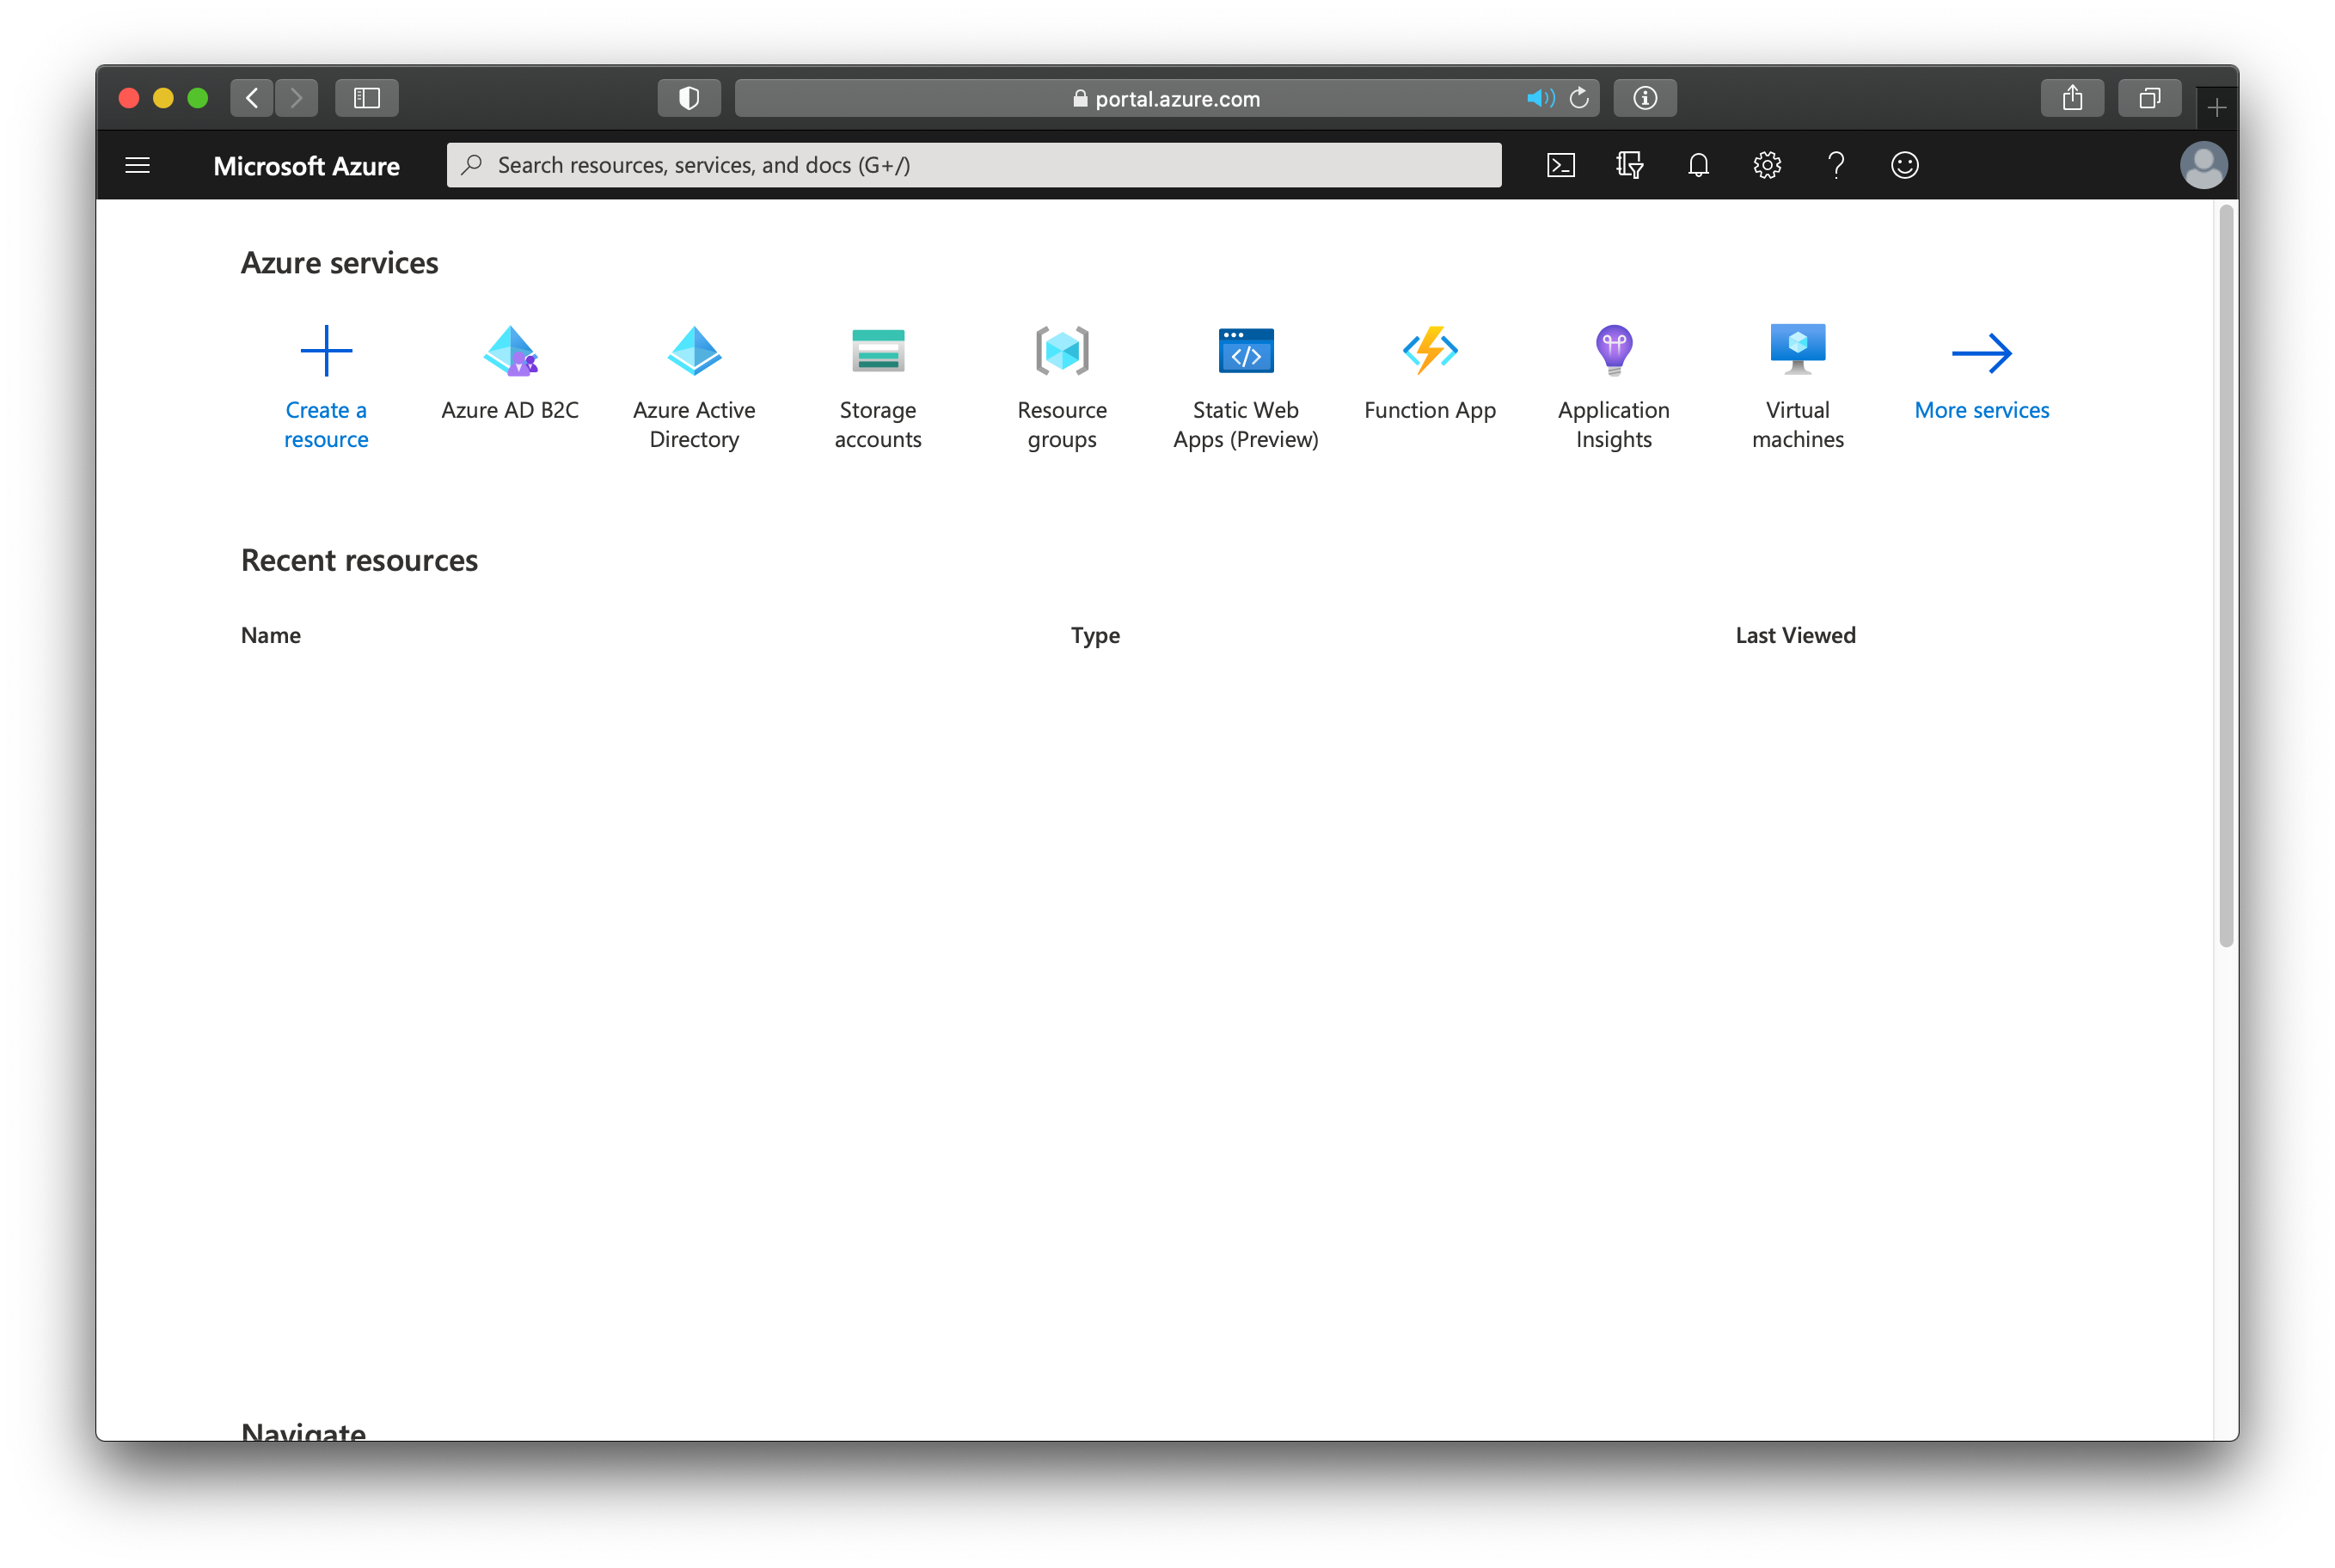Viewport: 2335px width, 1568px height.
Task: Show notifications bell
Action: tap(1698, 165)
